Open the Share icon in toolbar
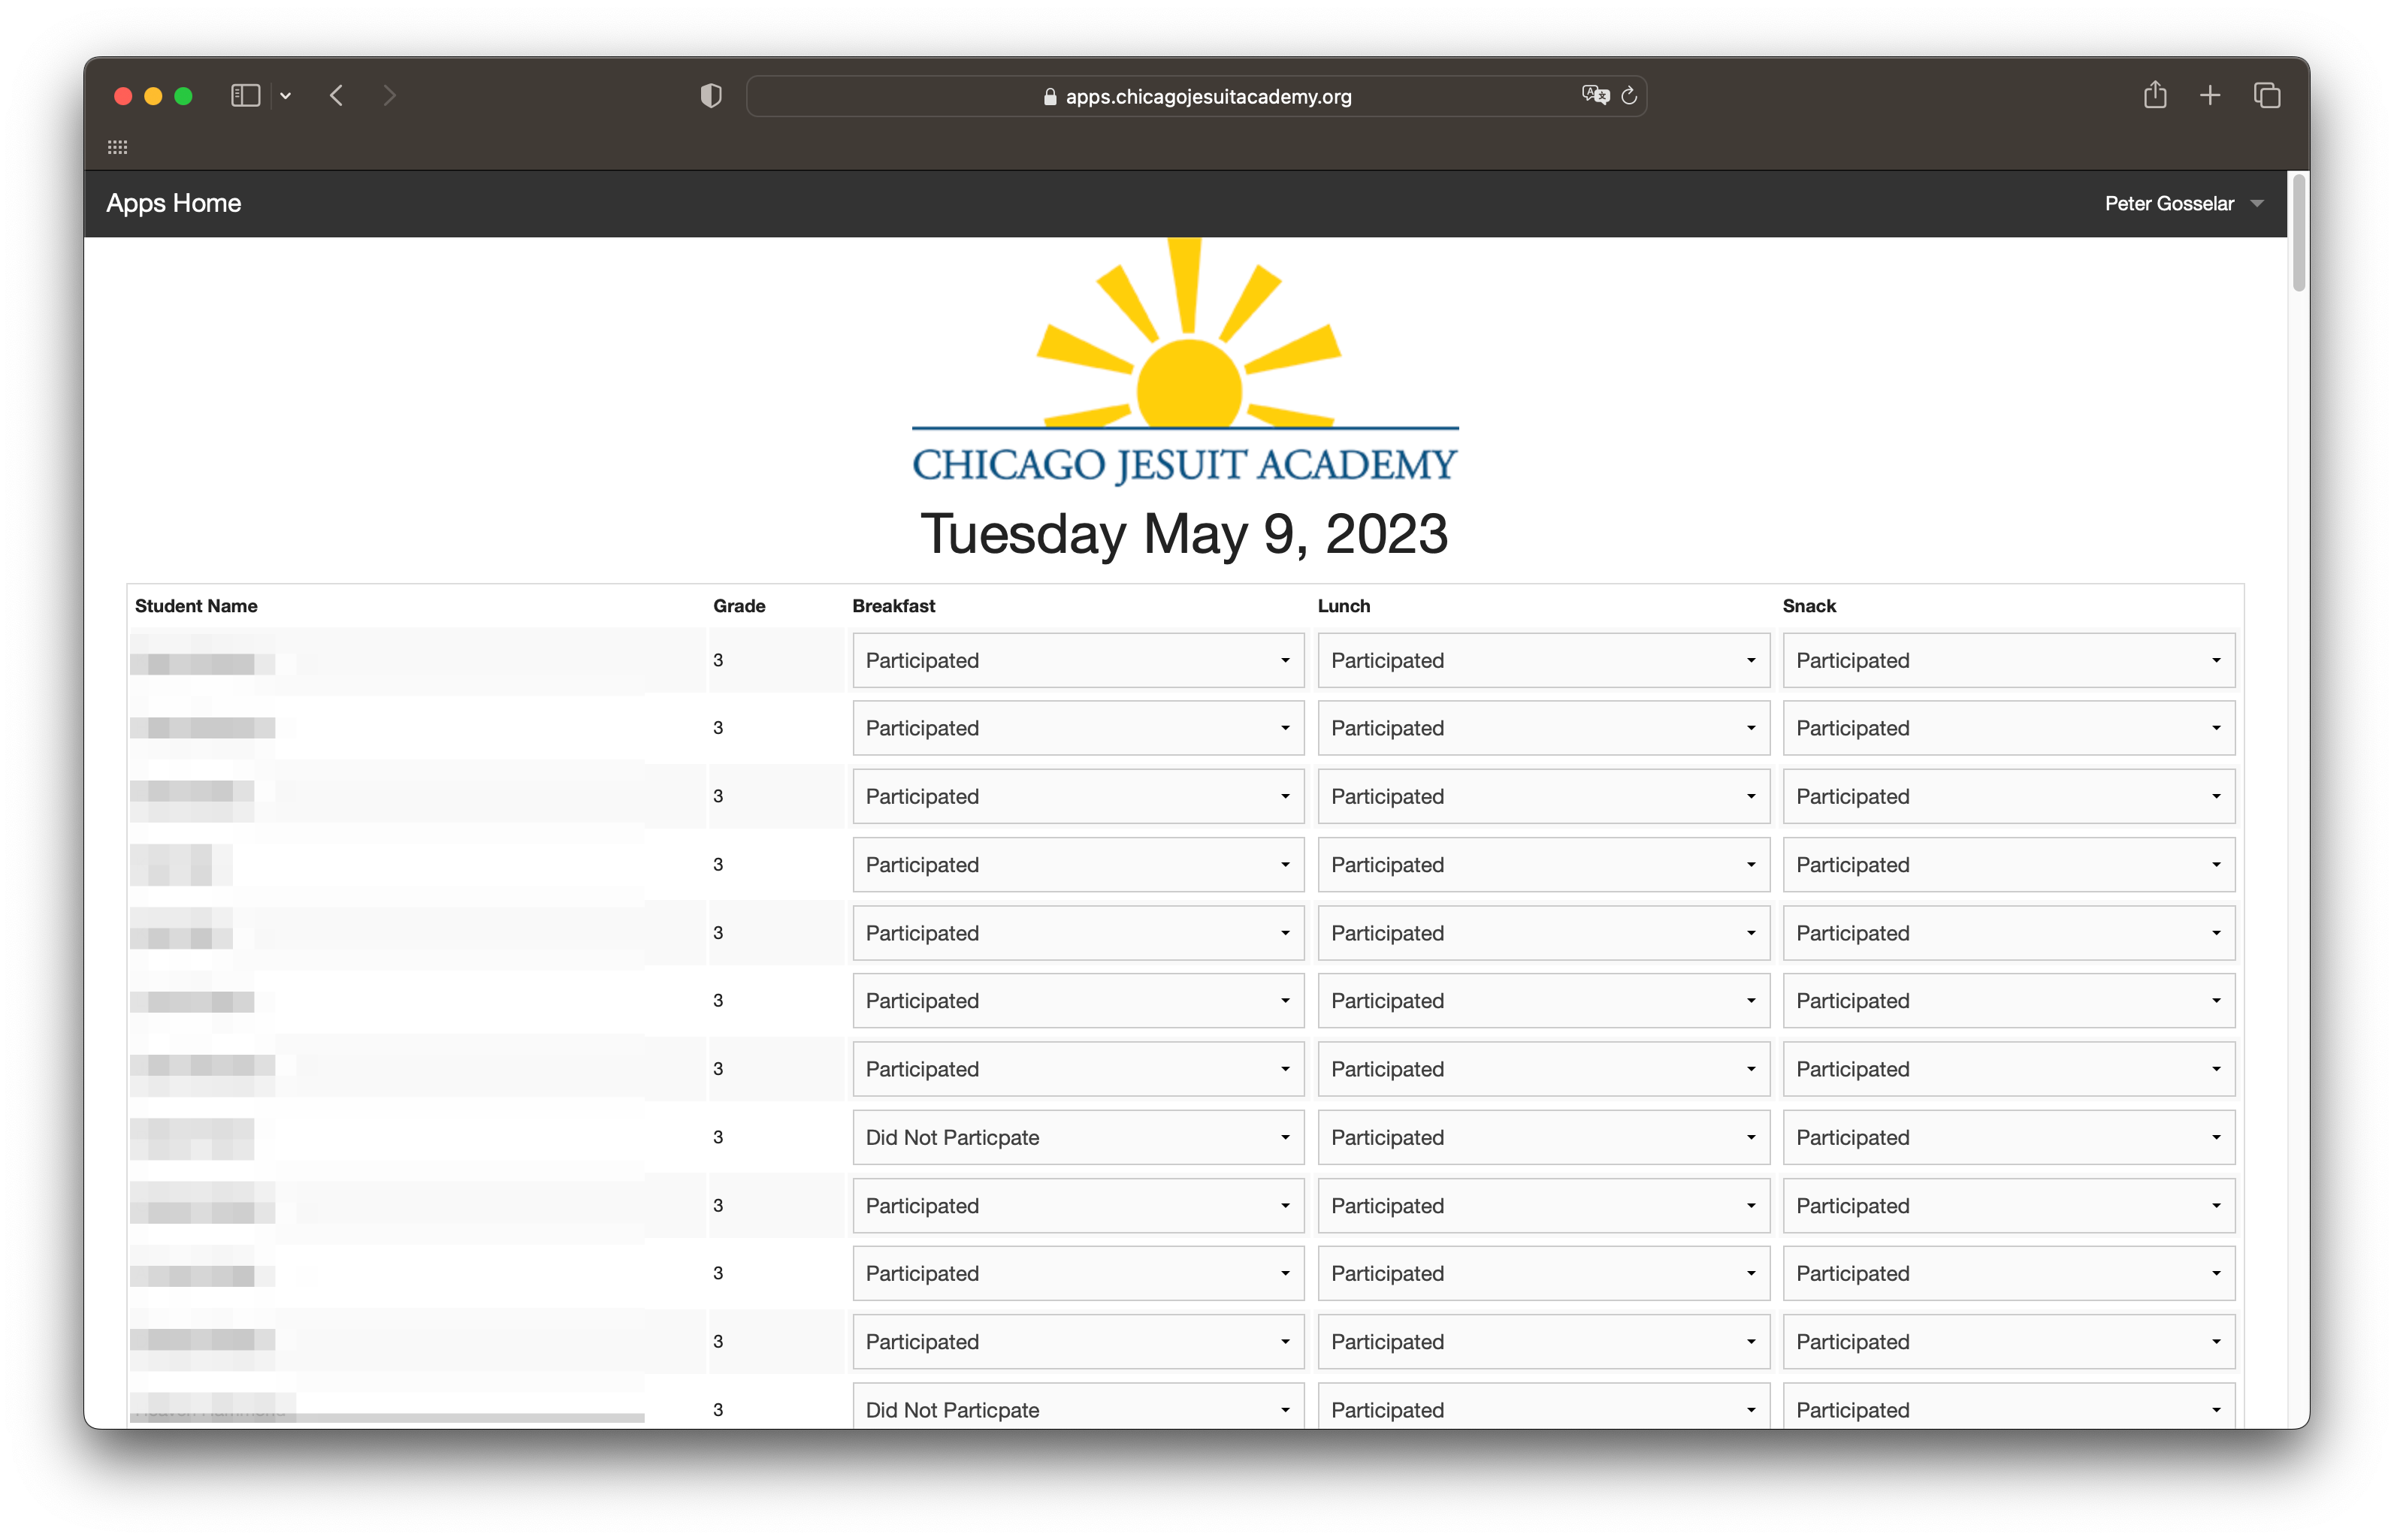This screenshot has height=1540, width=2394. (x=2155, y=96)
